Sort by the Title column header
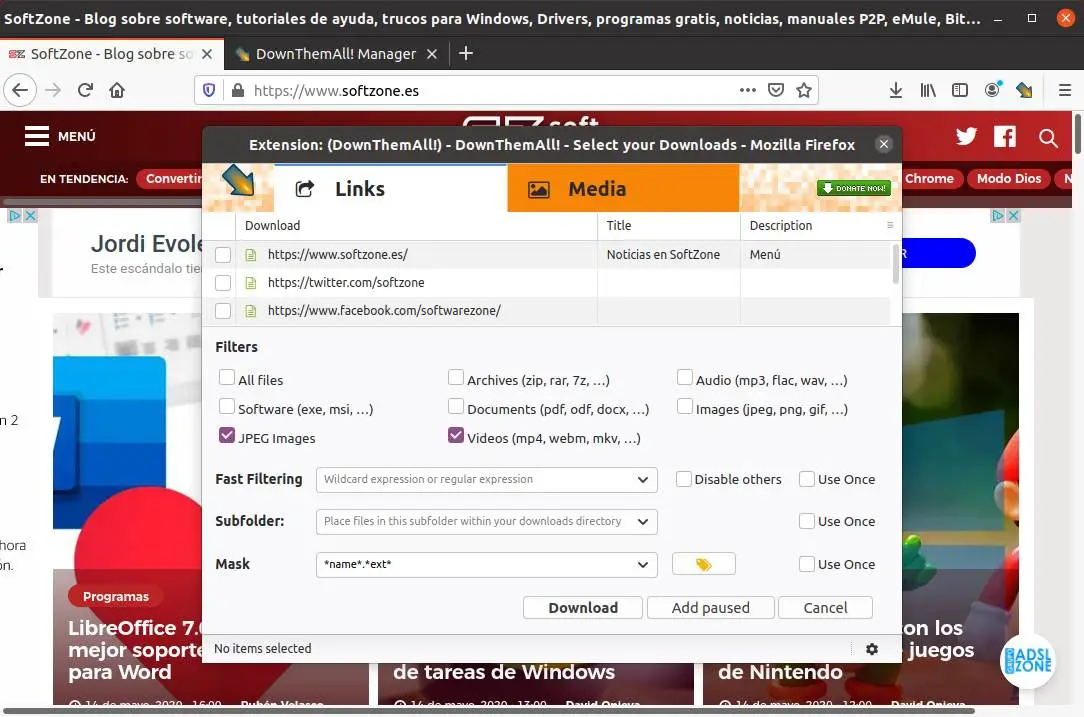The image size is (1084, 717). click(x=669, y=225)
